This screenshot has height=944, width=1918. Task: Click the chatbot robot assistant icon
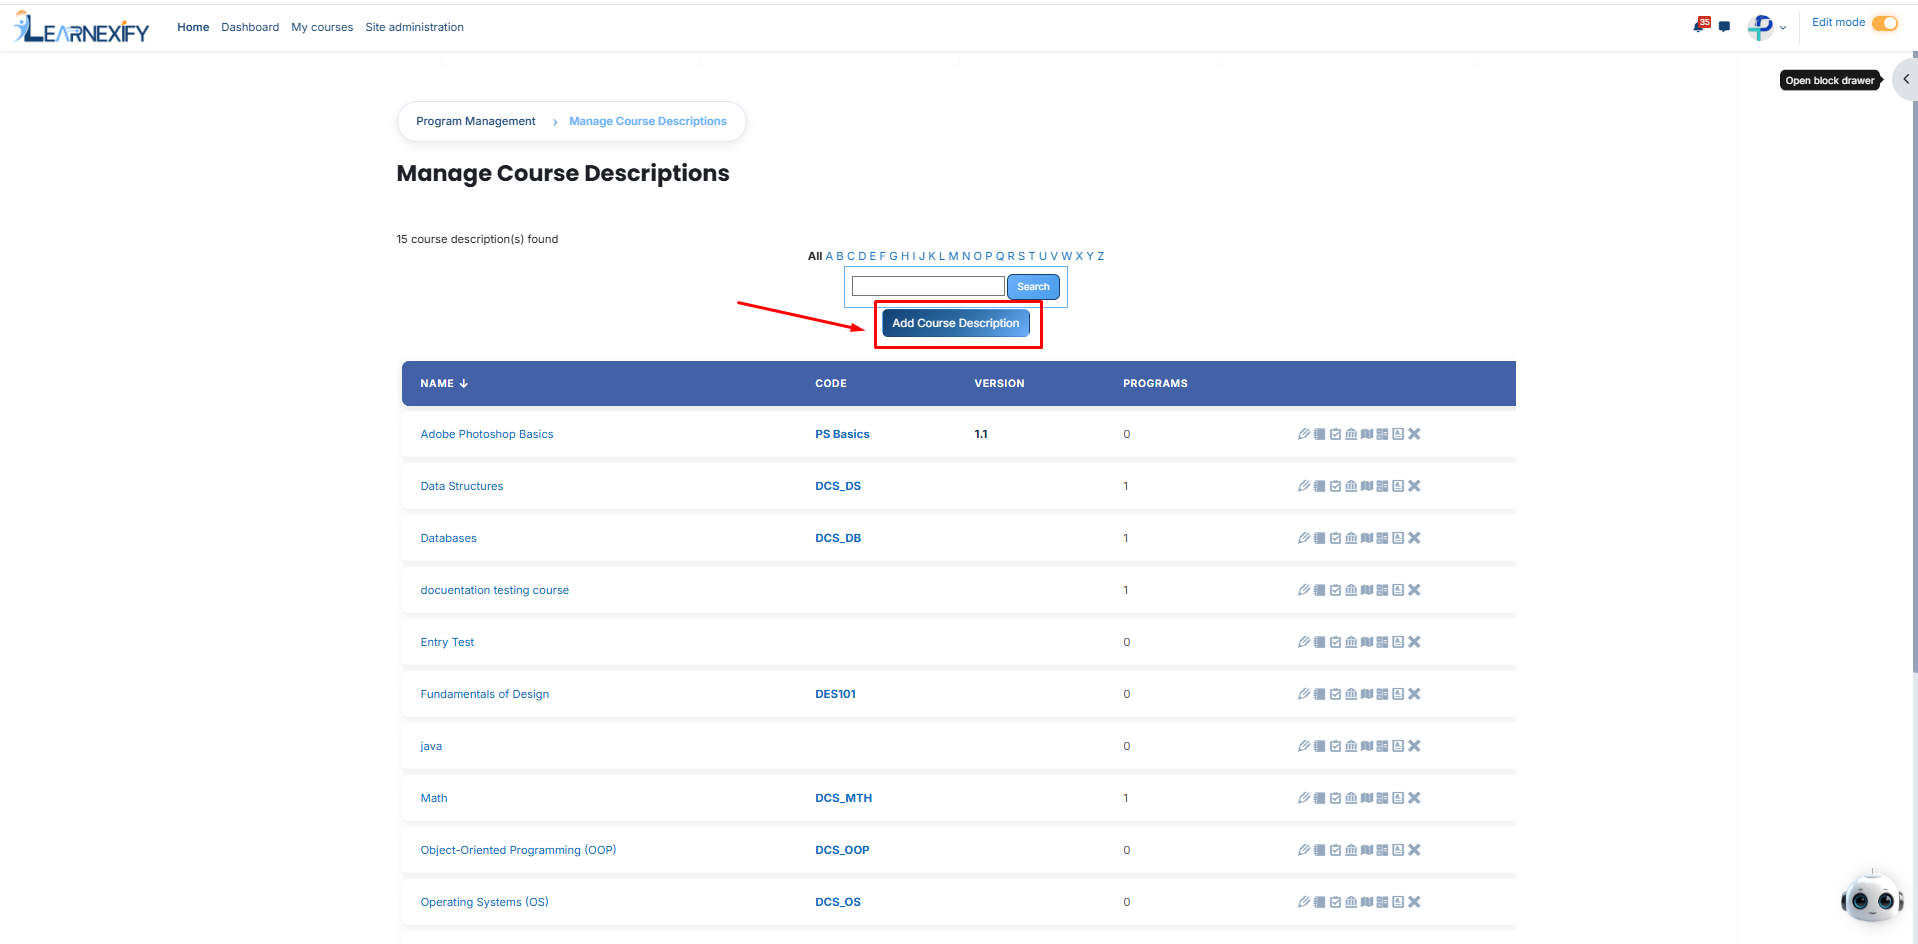point(1872,899)
